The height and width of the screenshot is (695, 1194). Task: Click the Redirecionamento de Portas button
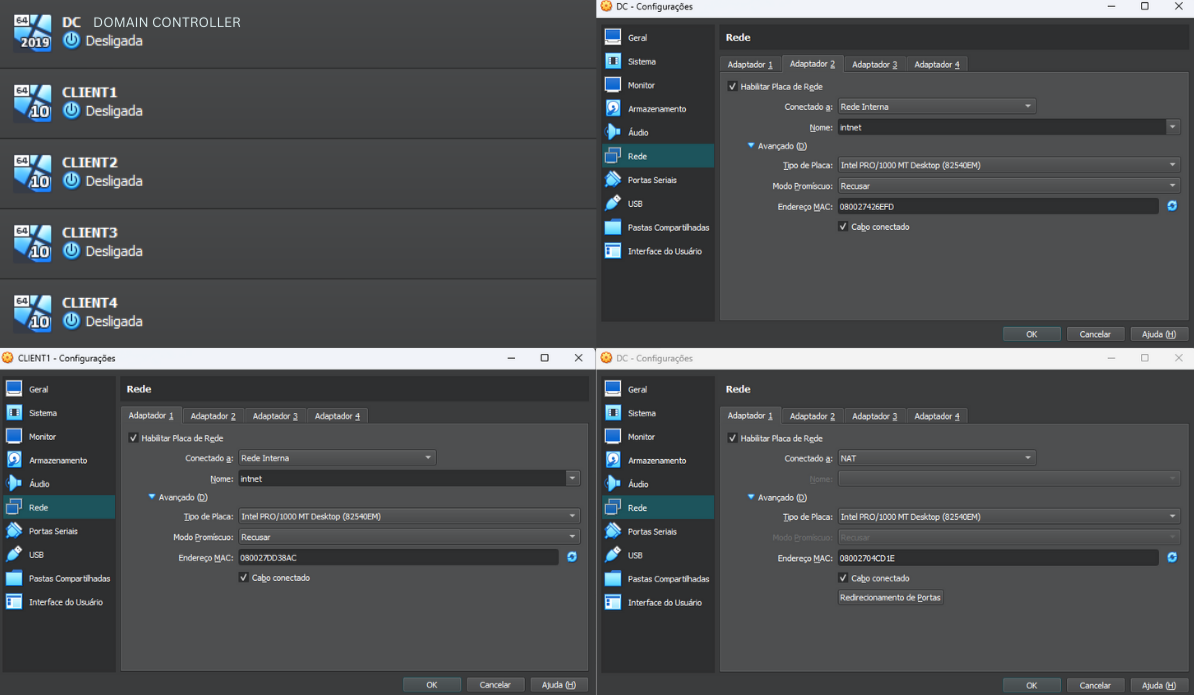click(890, 597)
